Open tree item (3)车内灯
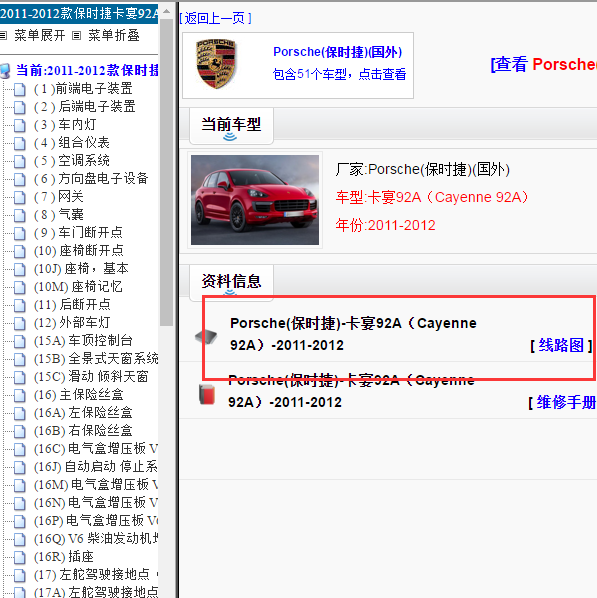The width and height of the screenshot is (597, 598). [x=65, y=125]
